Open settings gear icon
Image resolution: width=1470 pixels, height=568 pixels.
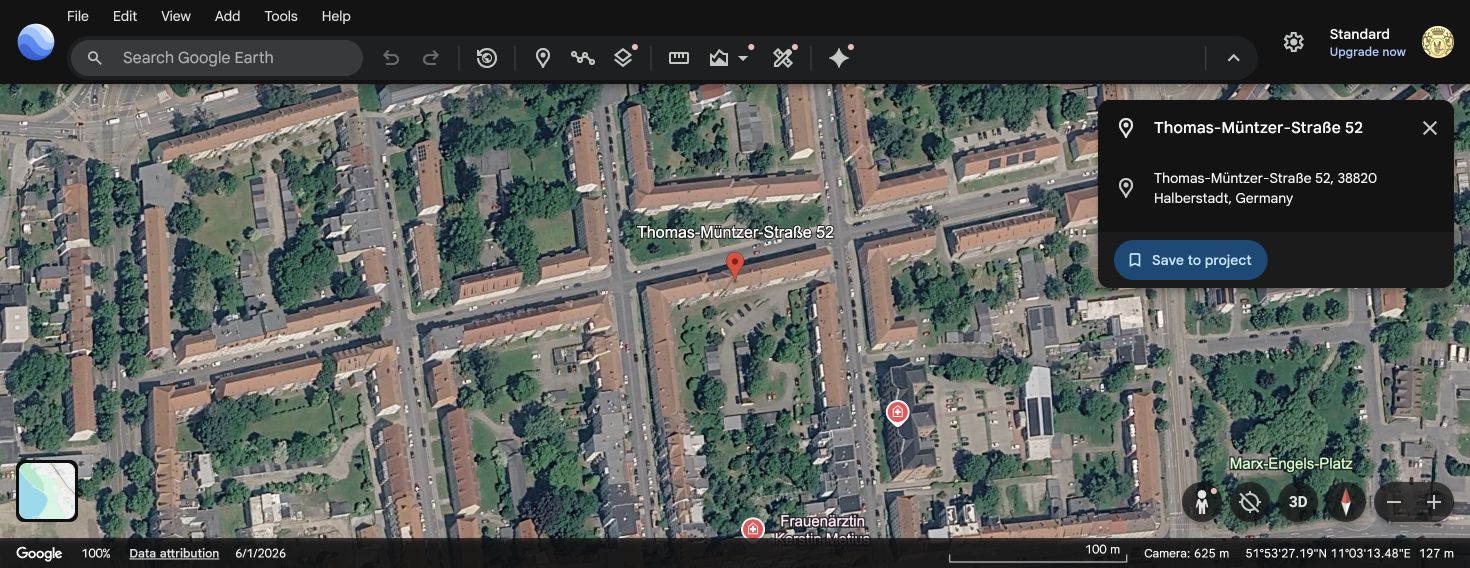coord(1294,42)
